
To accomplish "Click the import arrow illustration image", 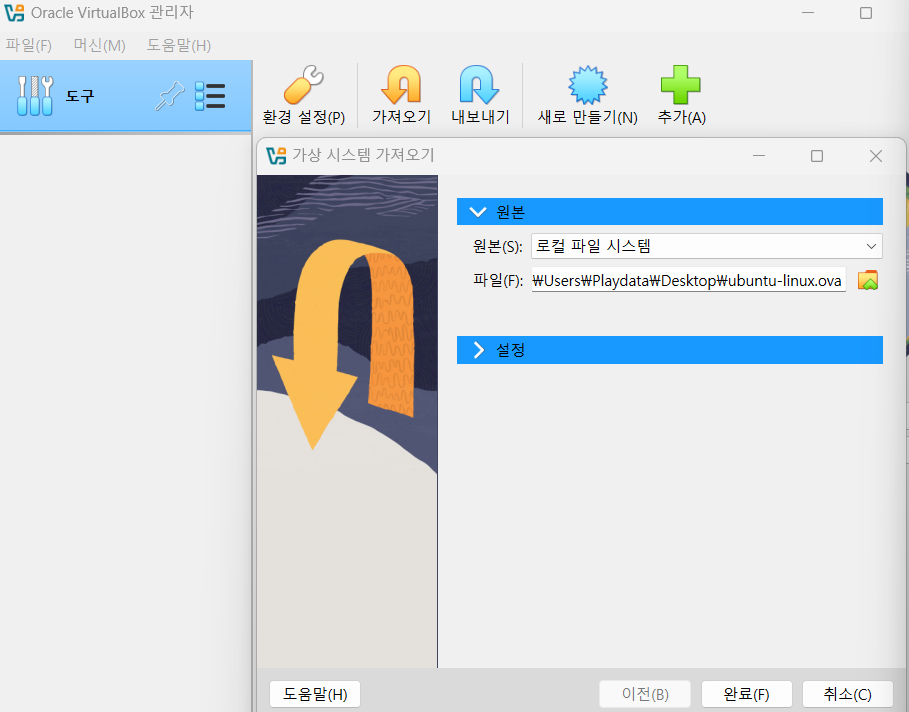I will pyautogui.click(x=347, y=422).
